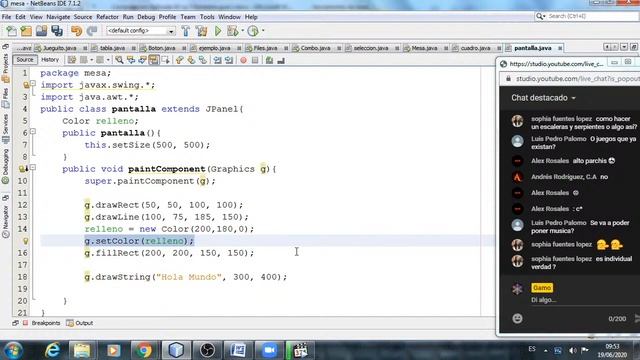Show the open documents list dropdown
Screen dimensions: 640x360
tap(624, 47)
